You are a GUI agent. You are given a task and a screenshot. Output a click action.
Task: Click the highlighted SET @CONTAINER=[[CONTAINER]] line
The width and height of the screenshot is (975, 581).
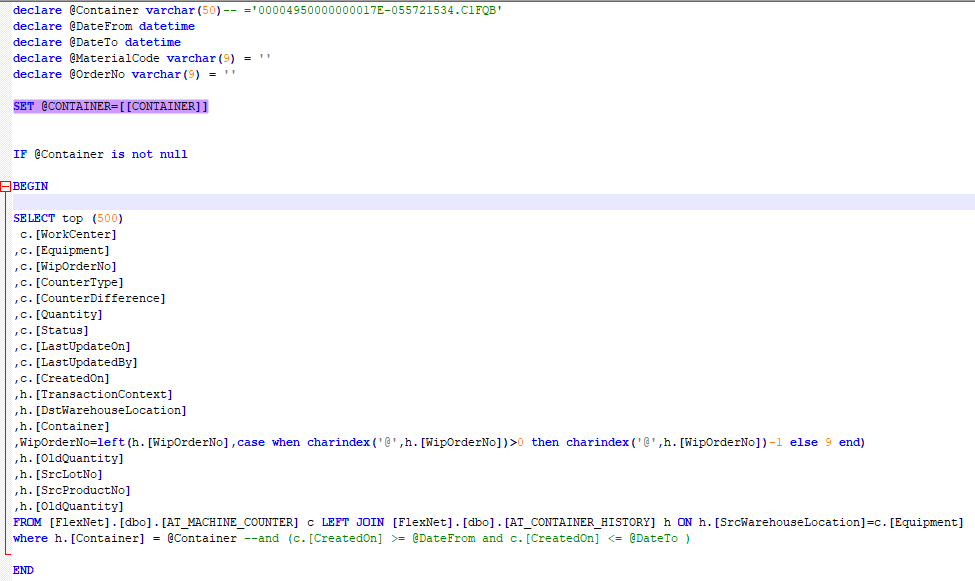click(111, 106)
